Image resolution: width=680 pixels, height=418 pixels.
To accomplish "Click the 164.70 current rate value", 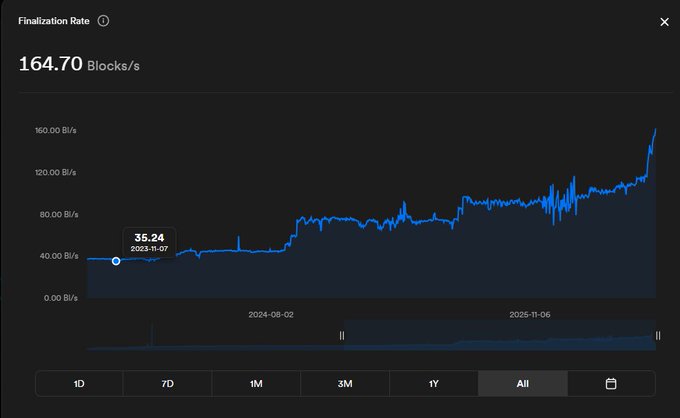I will pyautogui.click(x=51, y=64).
